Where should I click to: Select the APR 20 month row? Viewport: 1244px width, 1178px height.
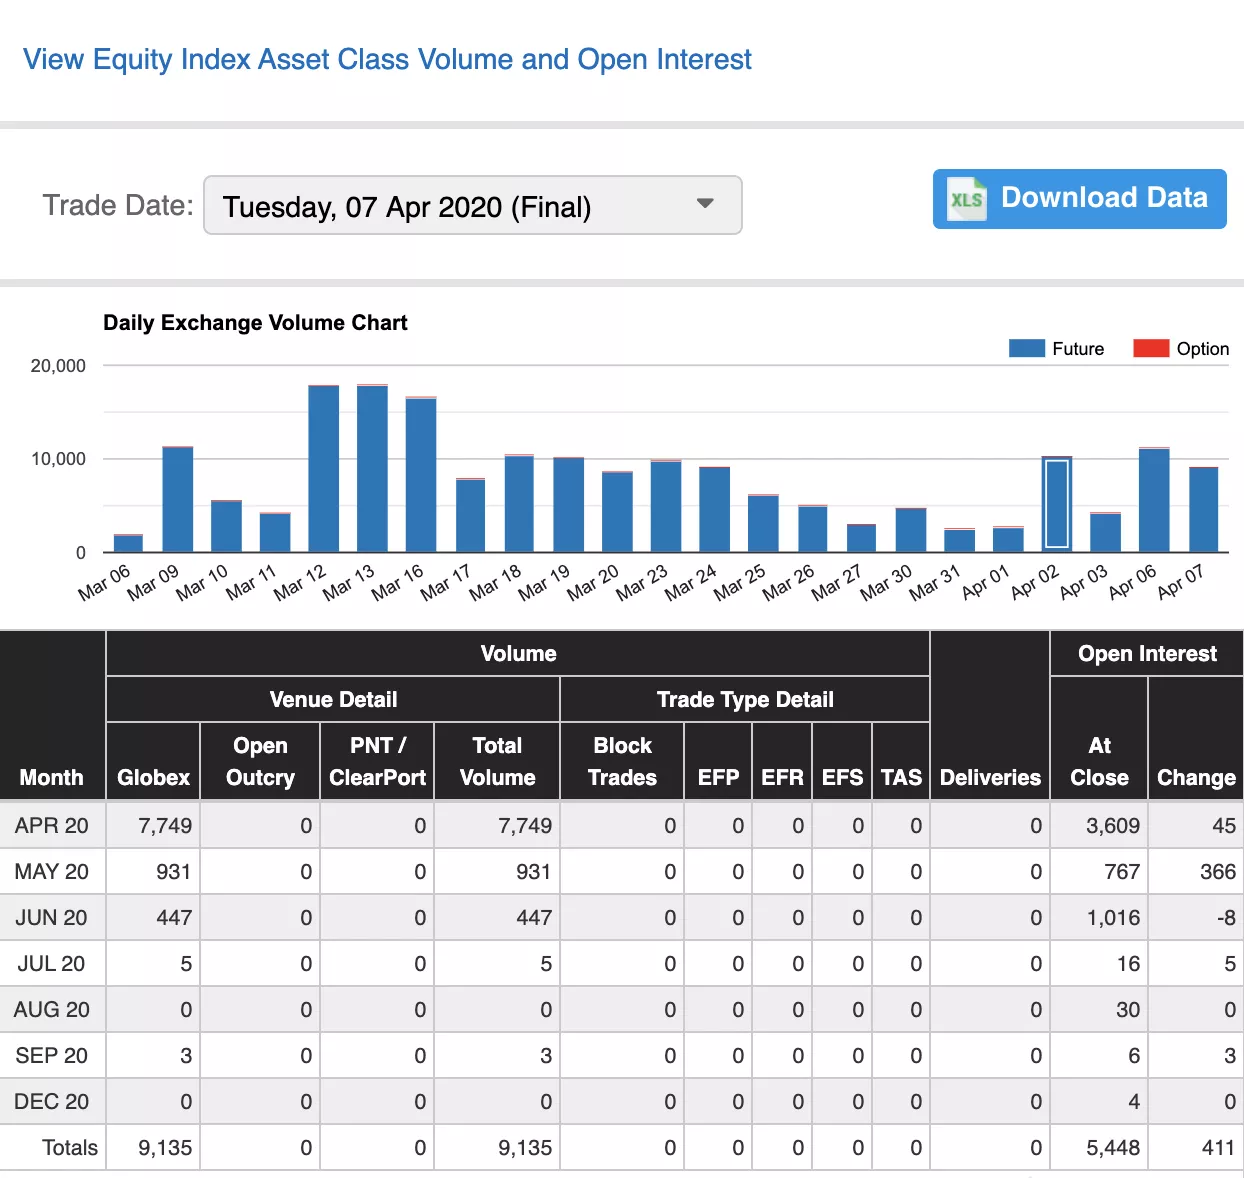coord(52,826)
